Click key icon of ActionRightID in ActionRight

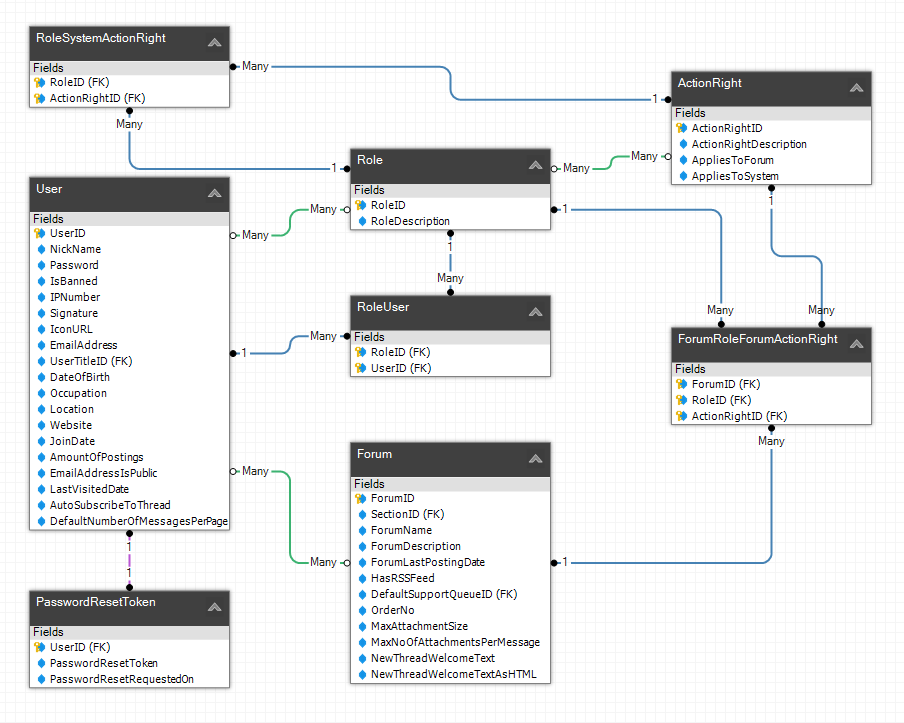click(682, 128)
